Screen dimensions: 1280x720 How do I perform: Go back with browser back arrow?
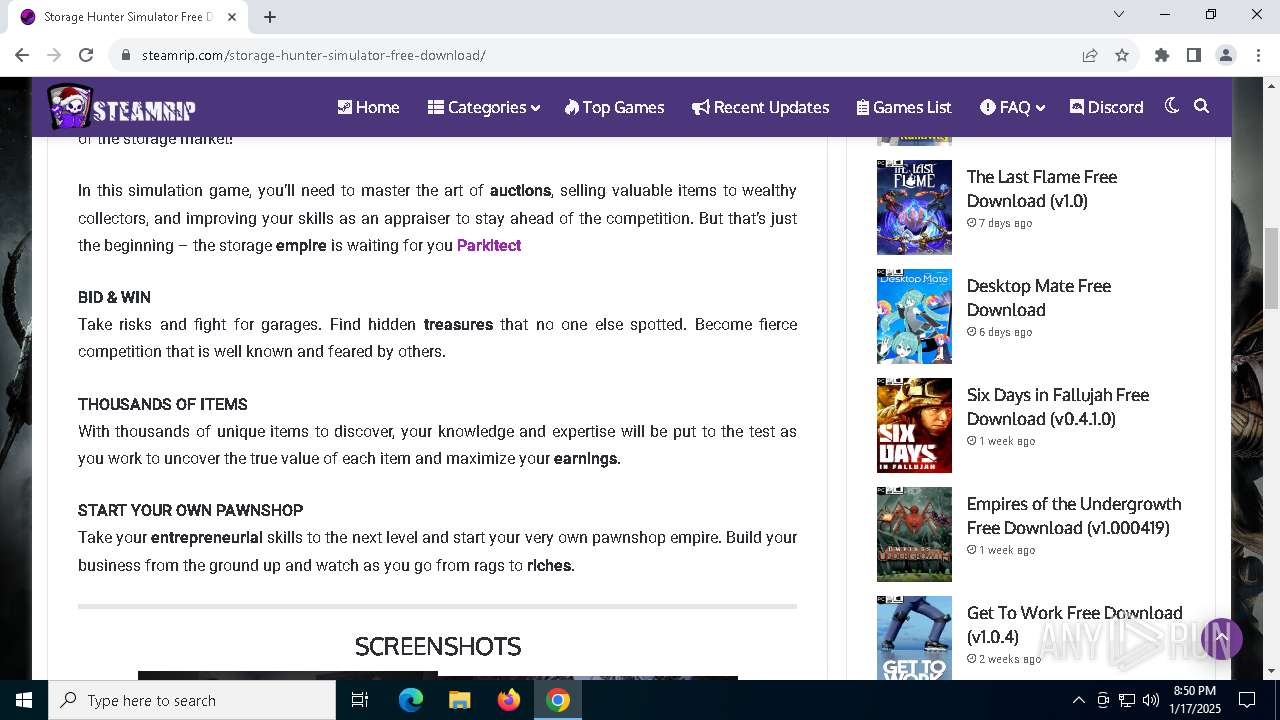click(22, 55)
